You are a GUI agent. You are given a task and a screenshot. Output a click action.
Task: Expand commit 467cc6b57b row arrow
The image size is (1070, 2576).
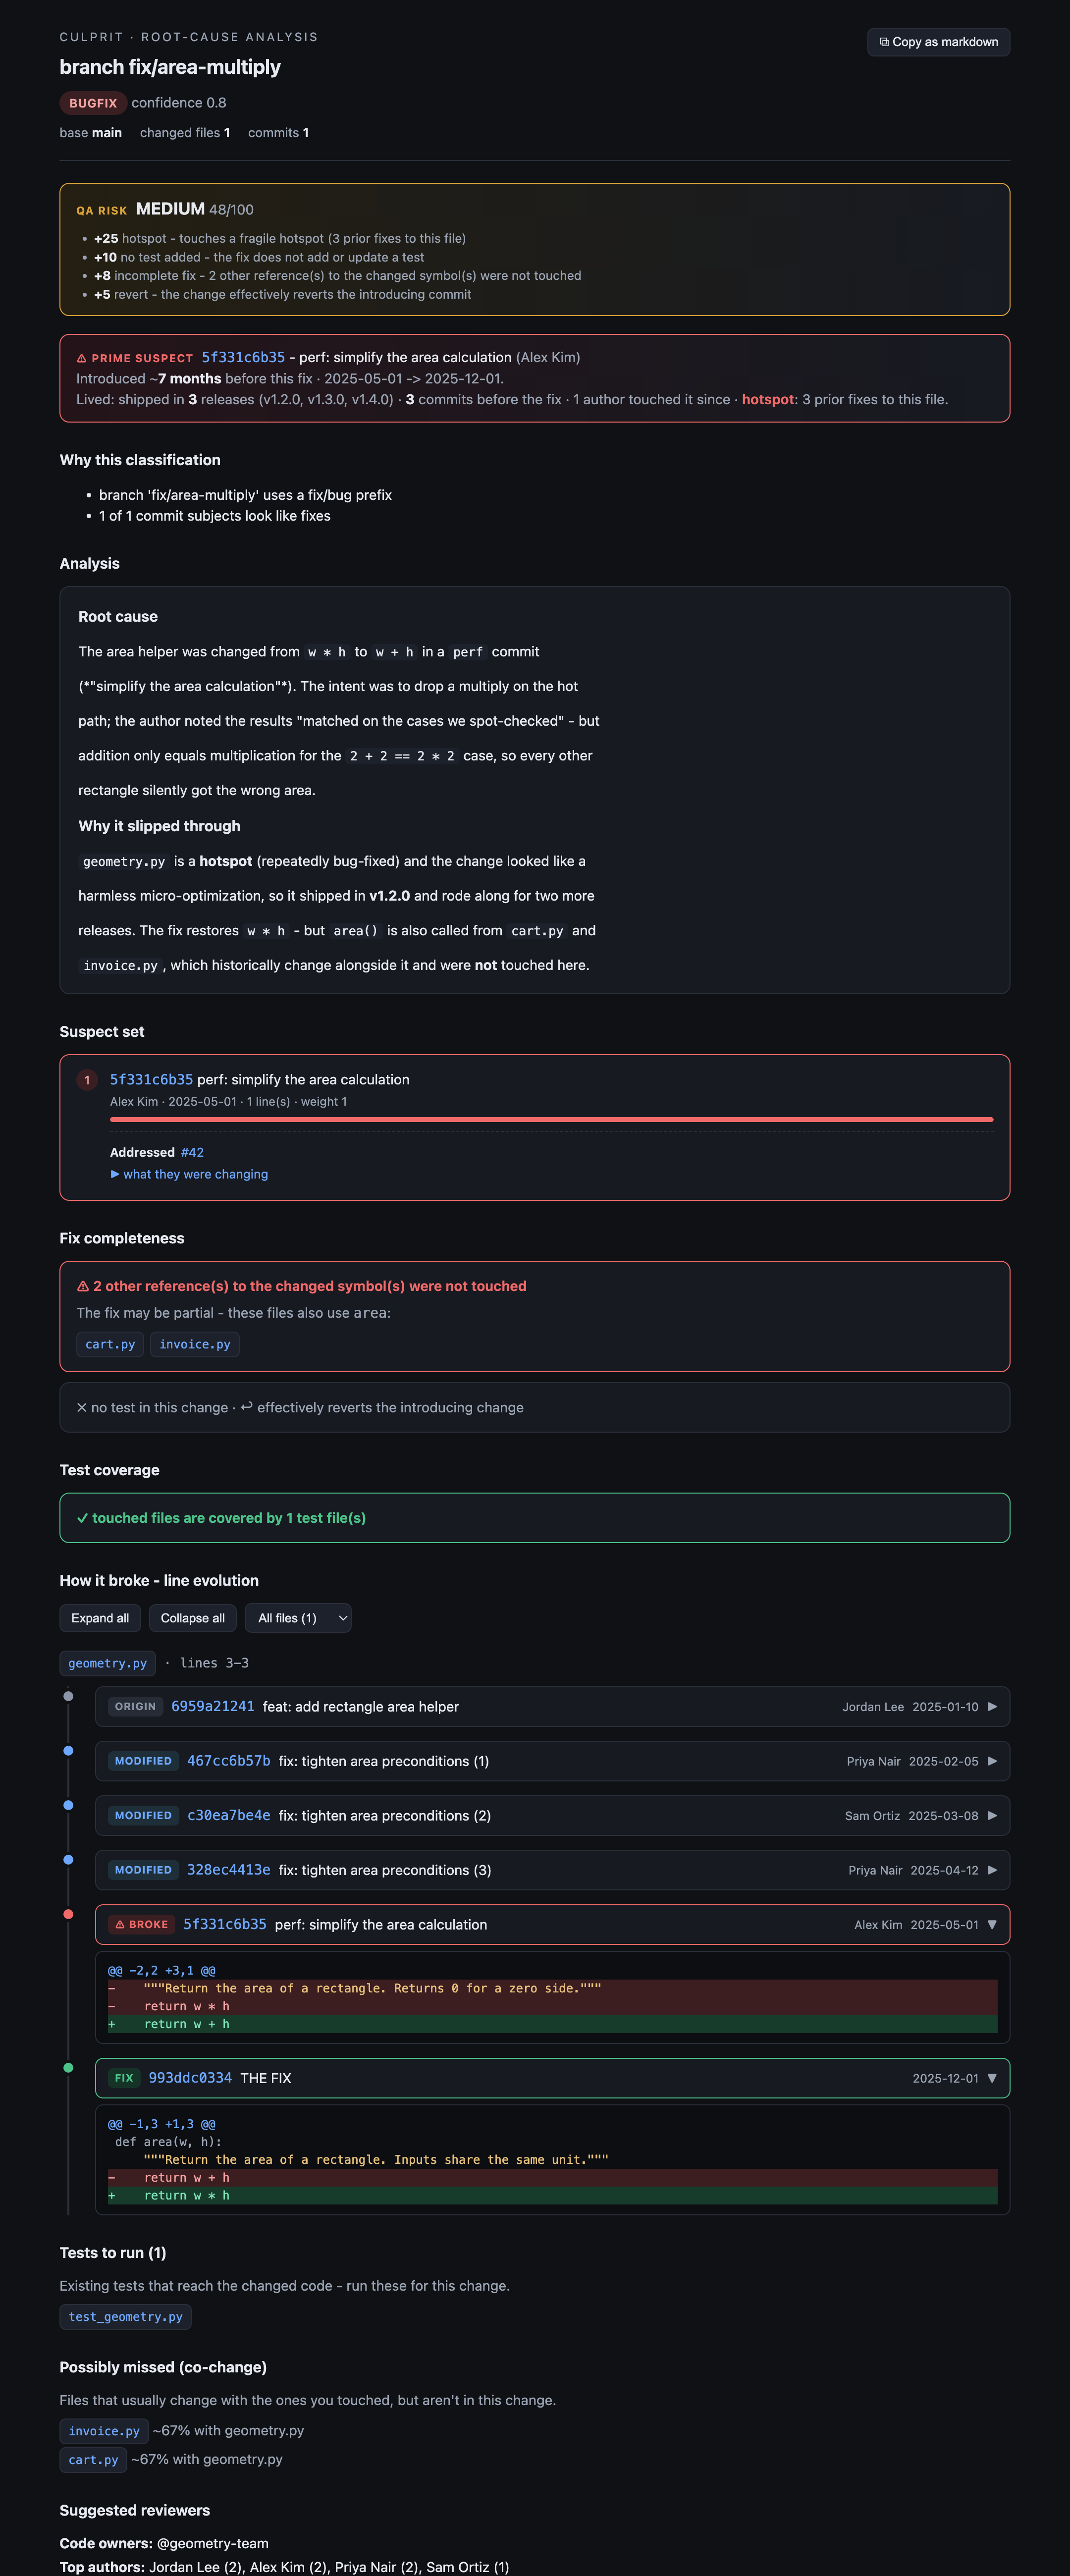992,1761
